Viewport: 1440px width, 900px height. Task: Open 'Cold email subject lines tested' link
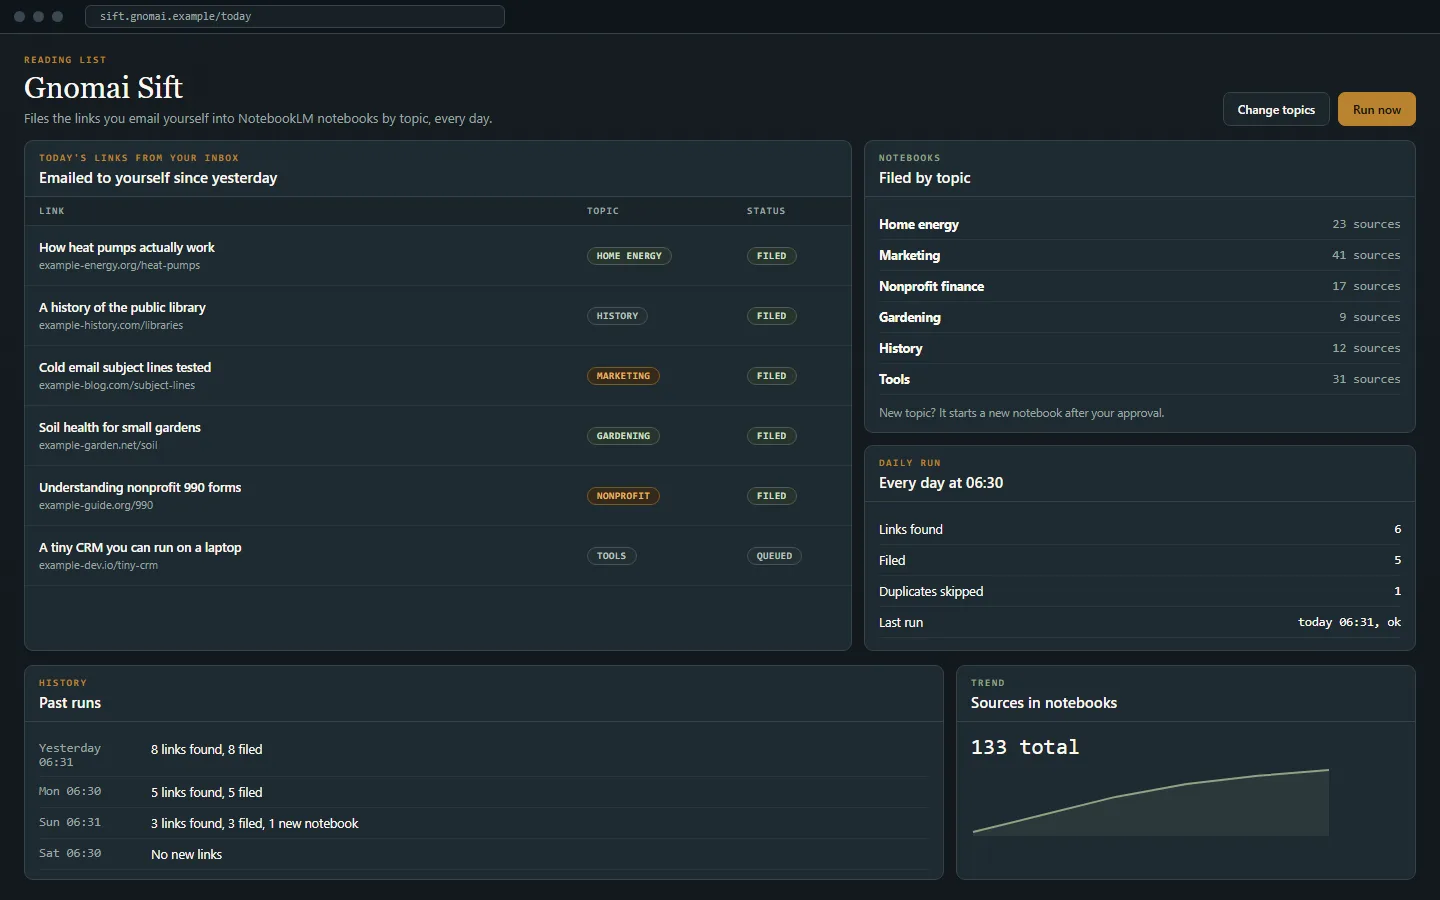125,368
